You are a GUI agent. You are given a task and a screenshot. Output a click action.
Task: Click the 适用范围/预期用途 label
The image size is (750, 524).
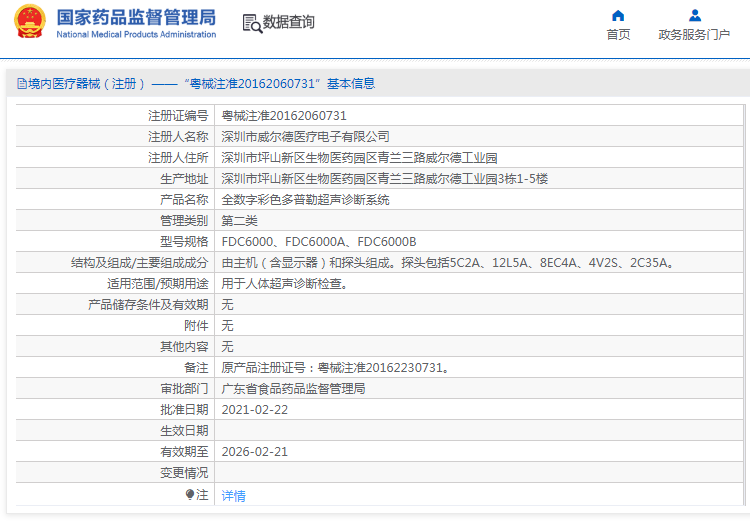pos(158,284)
